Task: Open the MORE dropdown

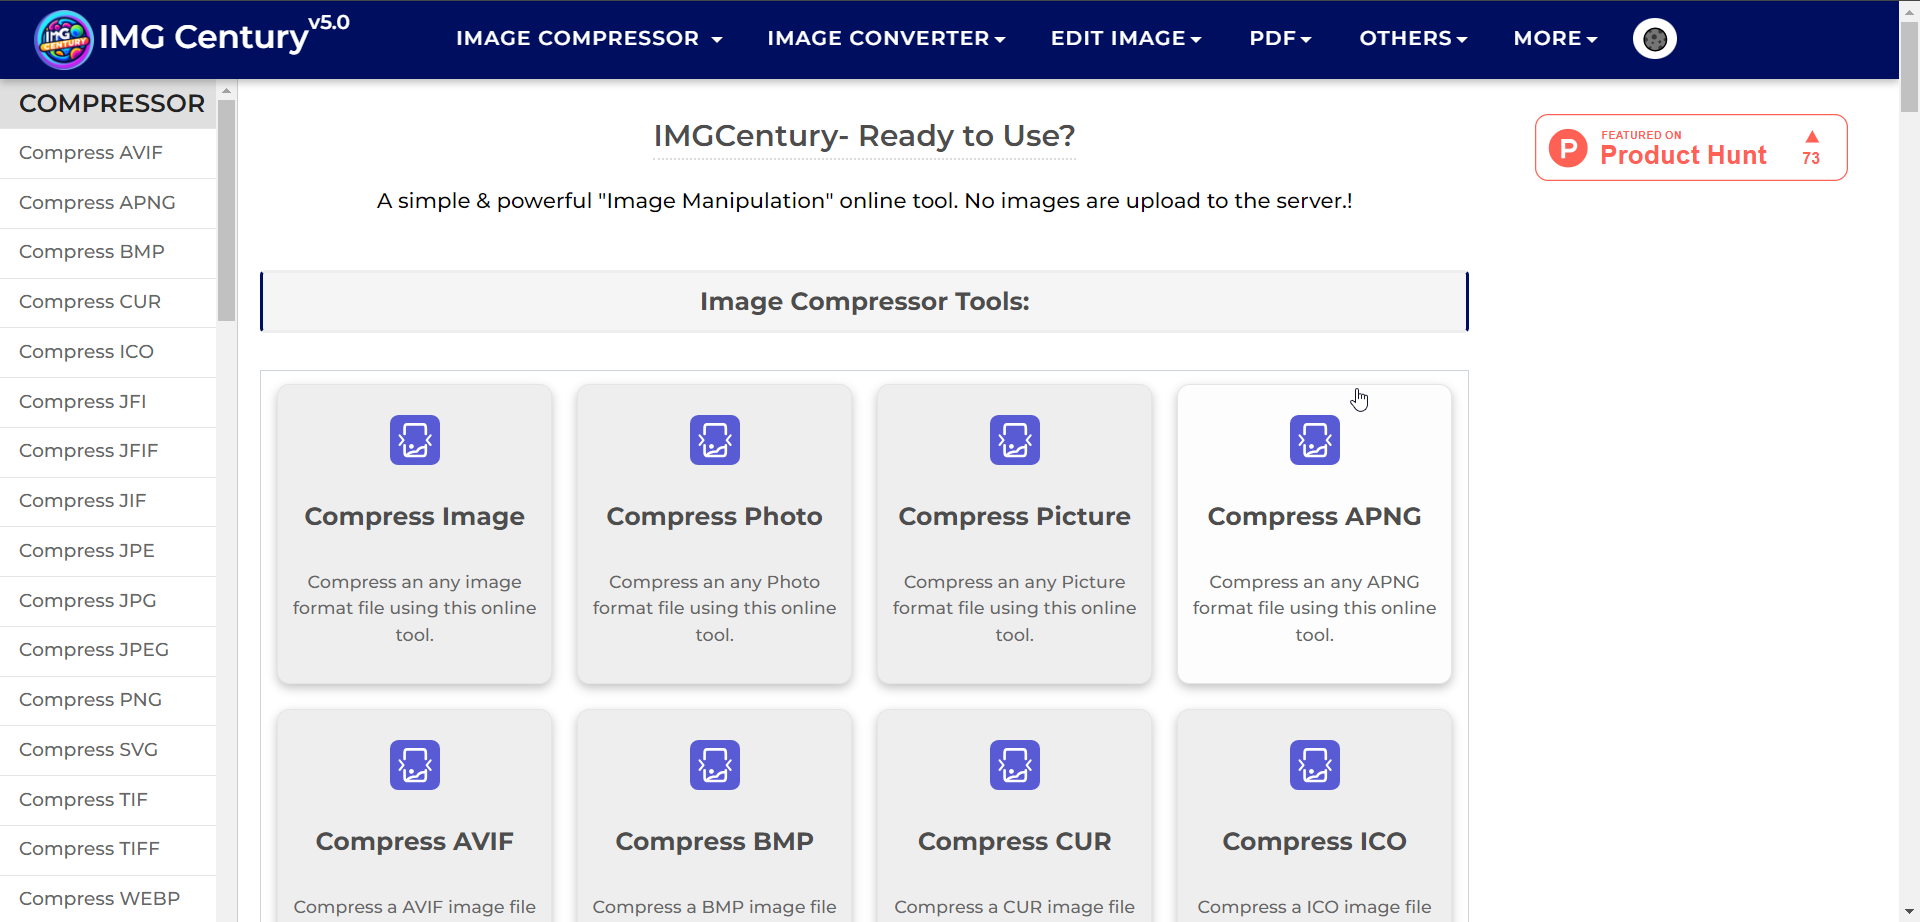Action: 1555,38
